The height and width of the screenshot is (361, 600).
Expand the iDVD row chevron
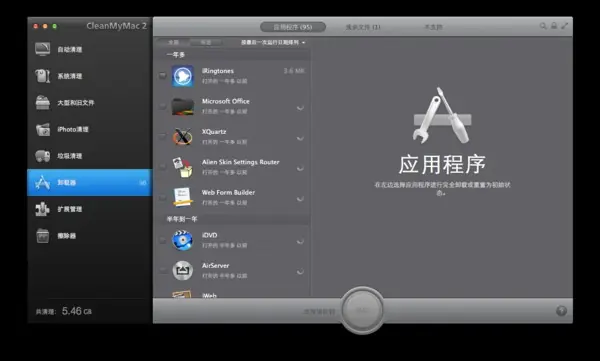point(300,242)
